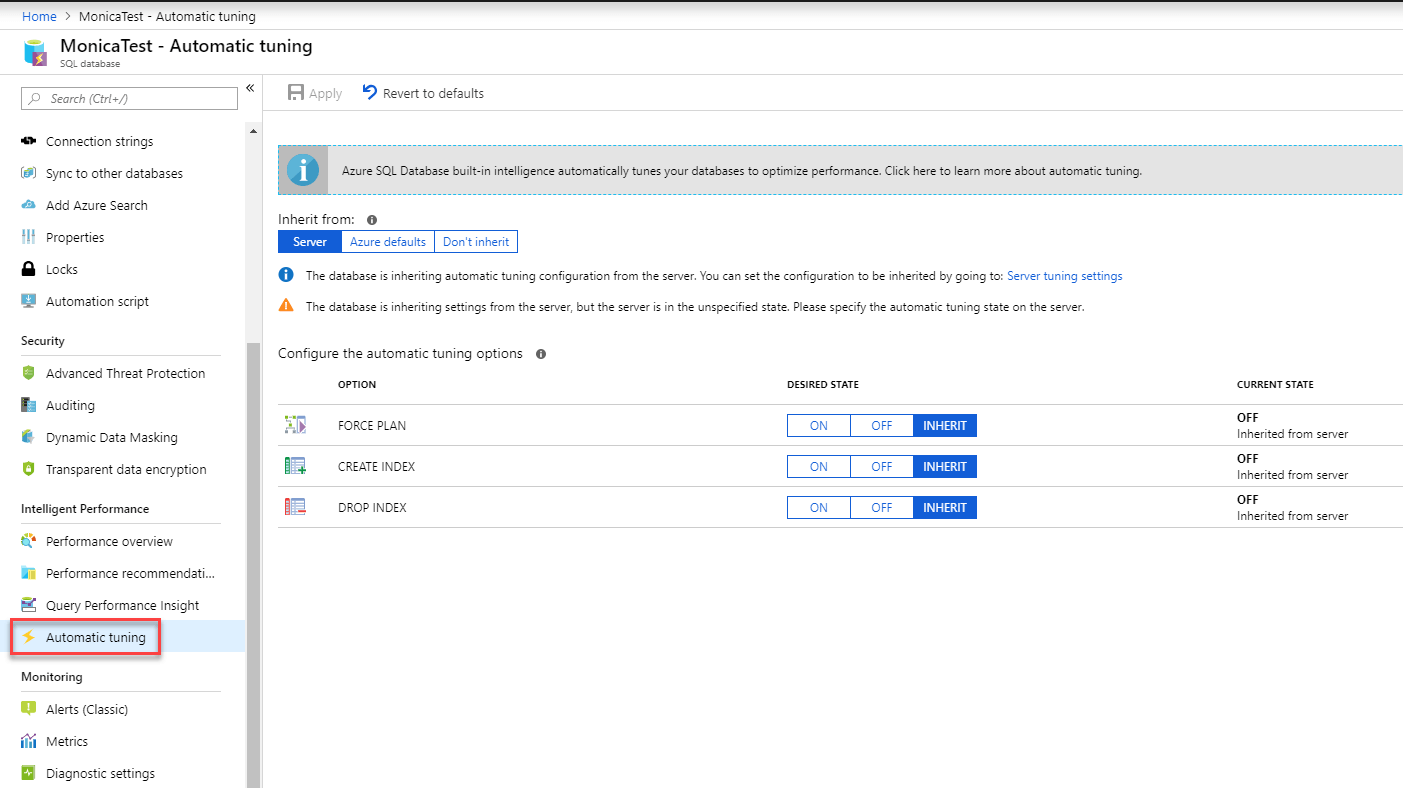Viewport: 1403px width, 788px height.
Task: Click the Properties bars icon
Action: pos(29,237)
